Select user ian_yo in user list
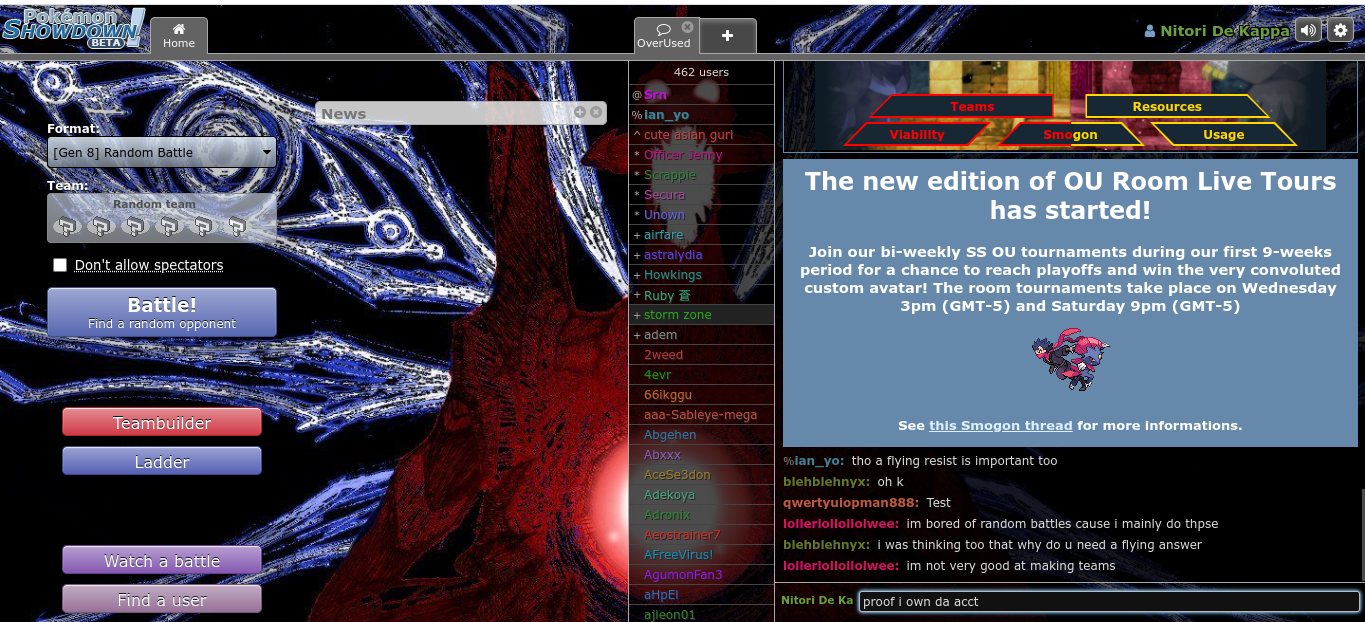The width and height of the screenshot is (1365, 622). 701,114
